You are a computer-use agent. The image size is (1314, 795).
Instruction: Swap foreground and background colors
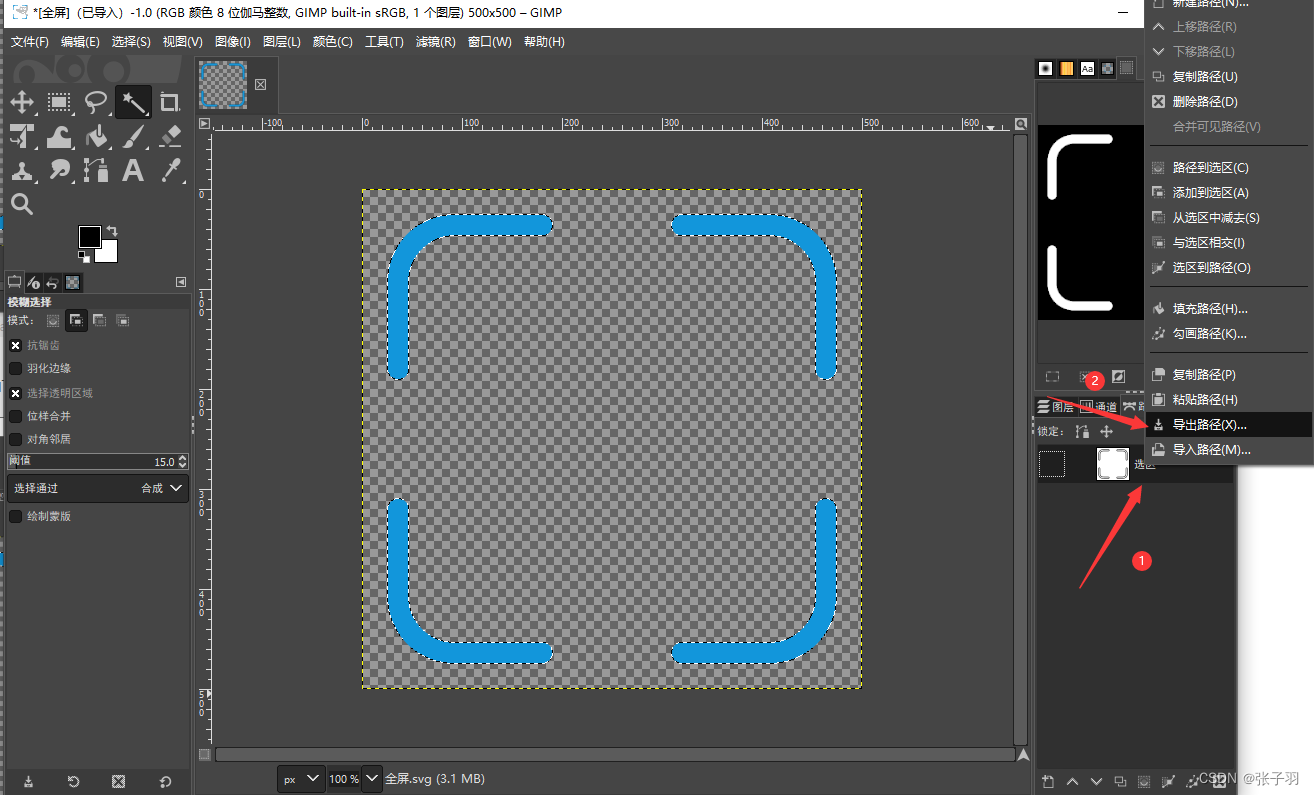point(112,231)
